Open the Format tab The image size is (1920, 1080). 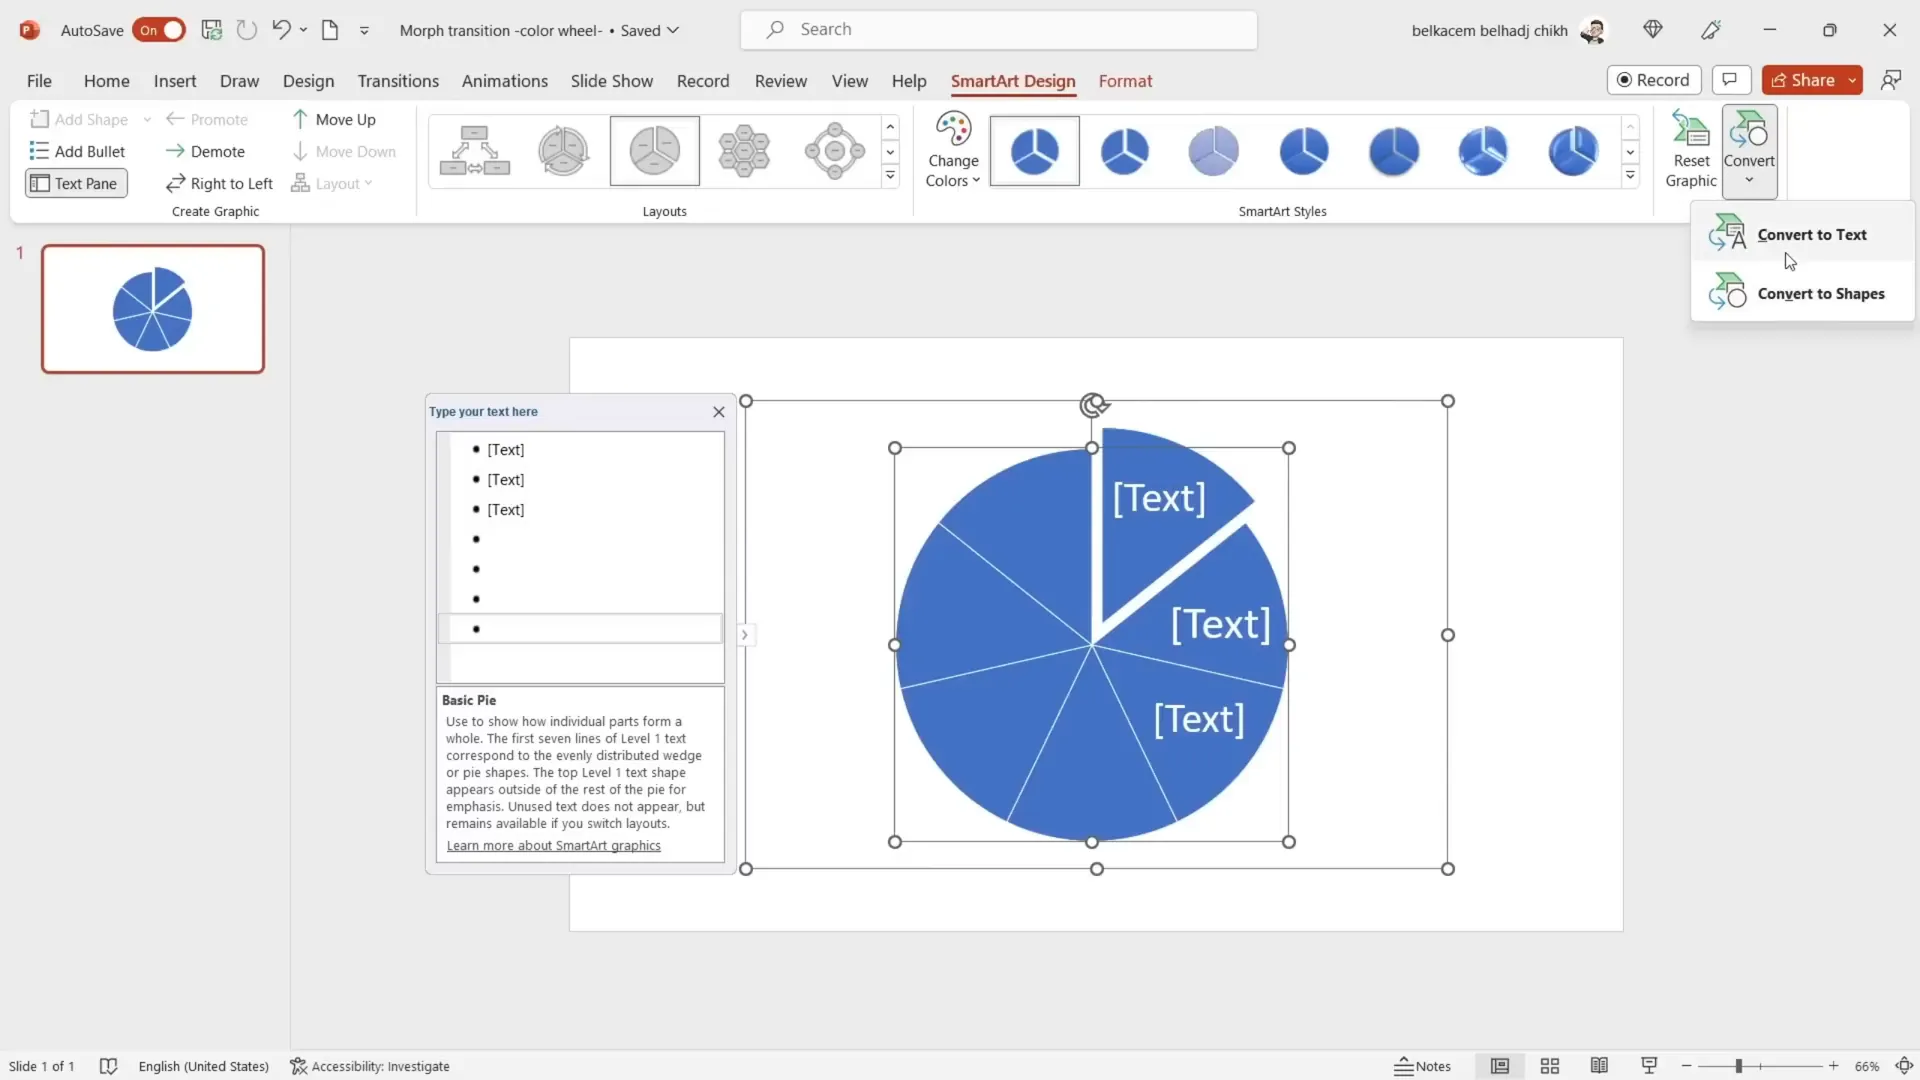click(x=1125, y=81)
